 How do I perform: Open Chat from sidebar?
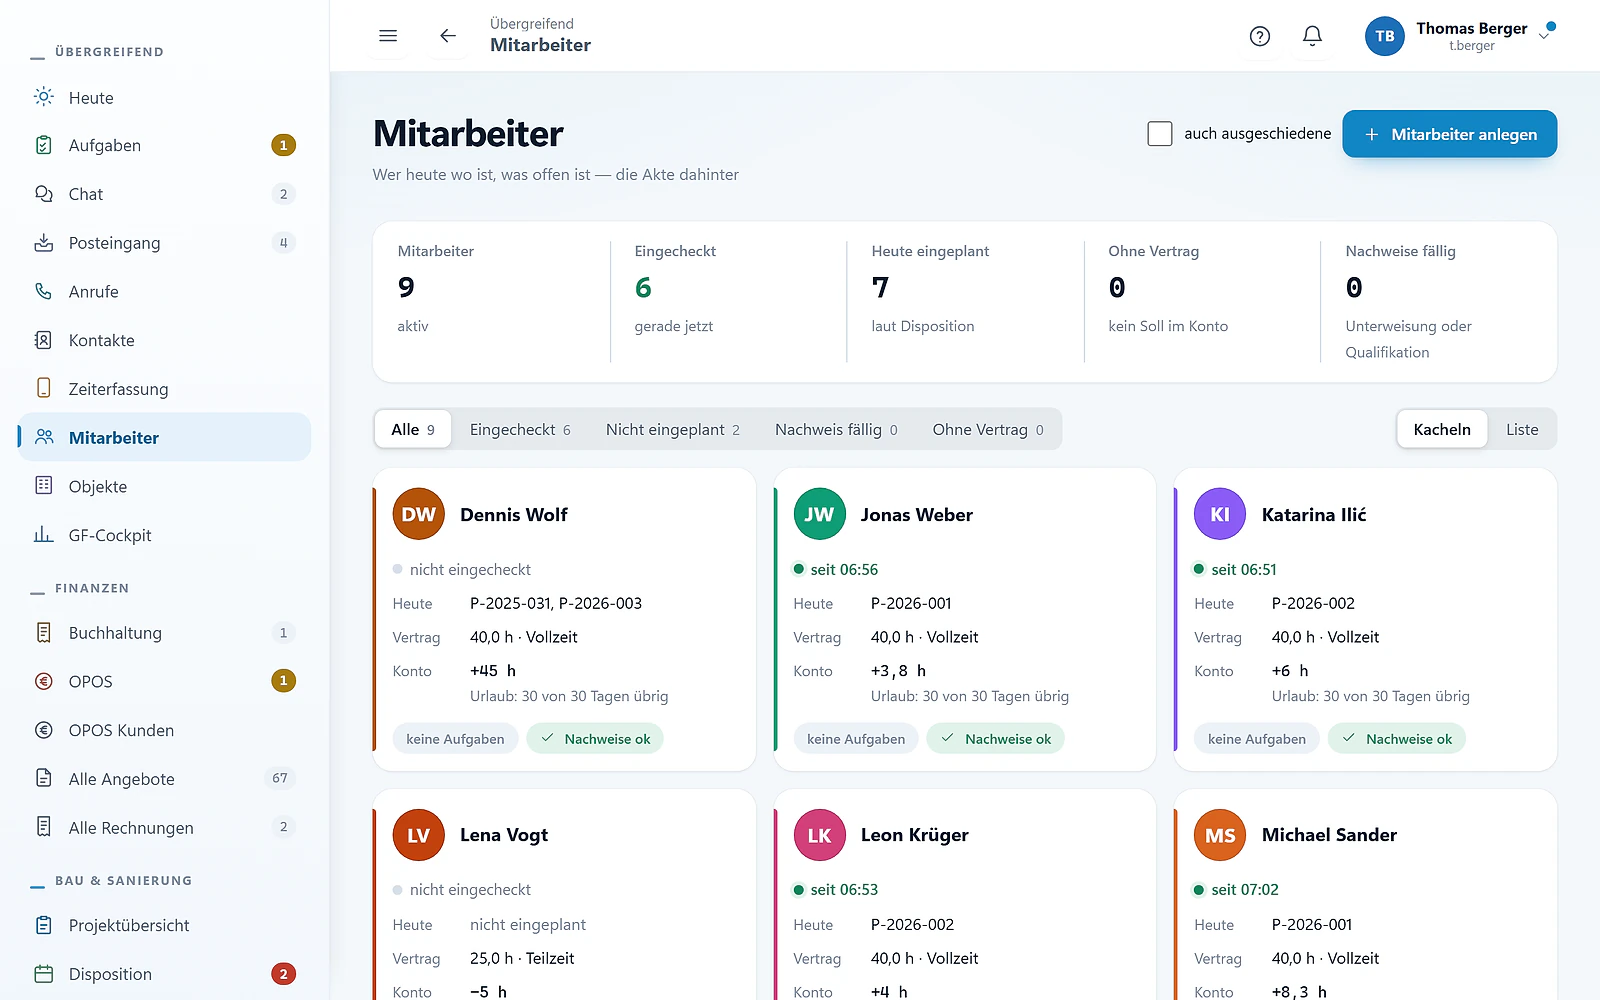point(165,194)
